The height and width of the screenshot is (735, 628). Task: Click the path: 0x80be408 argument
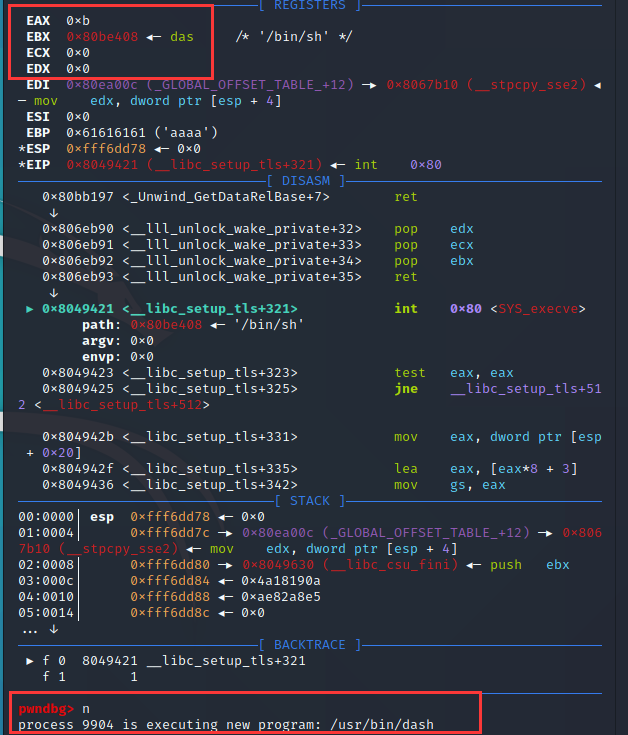pos(193,324)
